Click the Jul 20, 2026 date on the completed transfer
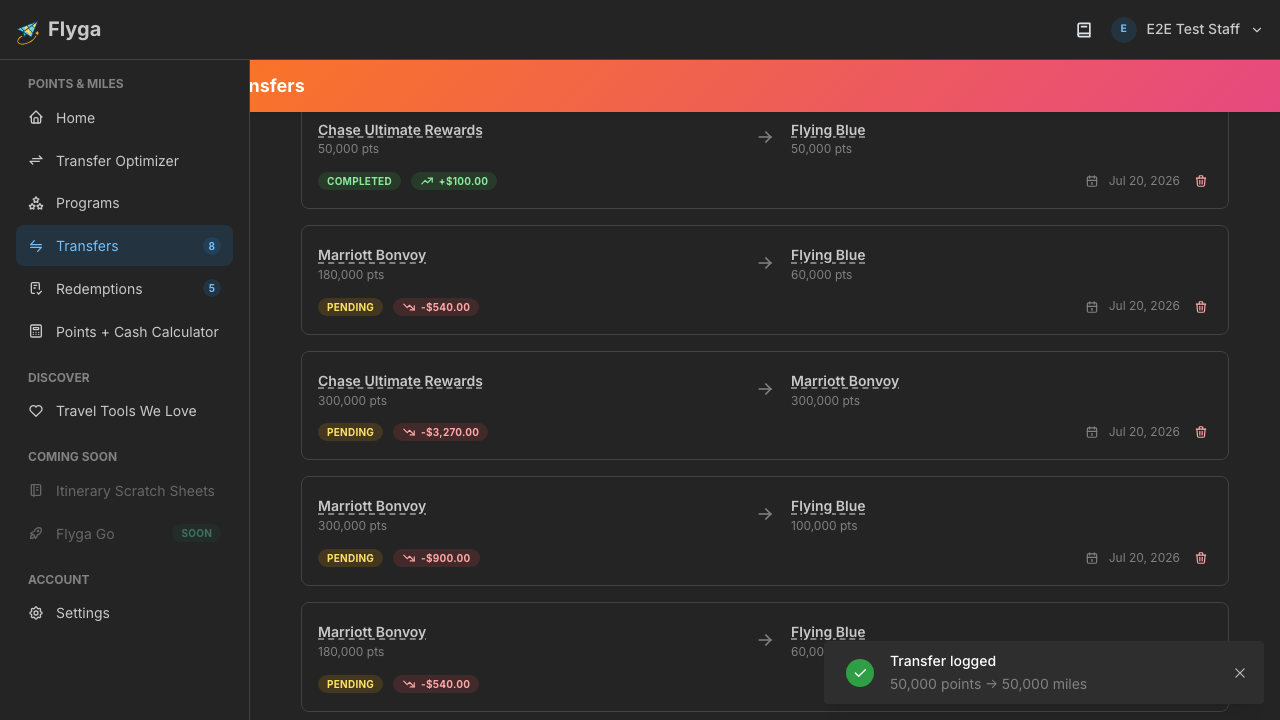 [x=1144, y=181]
